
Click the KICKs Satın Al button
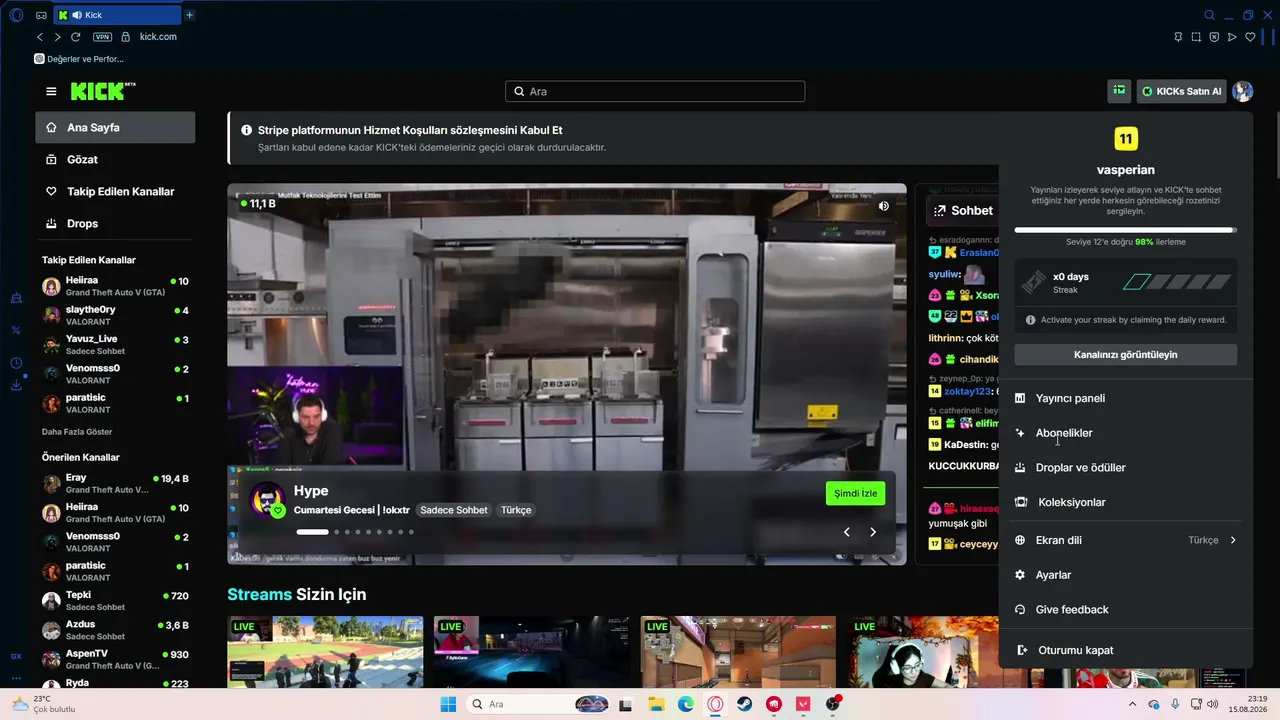tap(1181, 91)
